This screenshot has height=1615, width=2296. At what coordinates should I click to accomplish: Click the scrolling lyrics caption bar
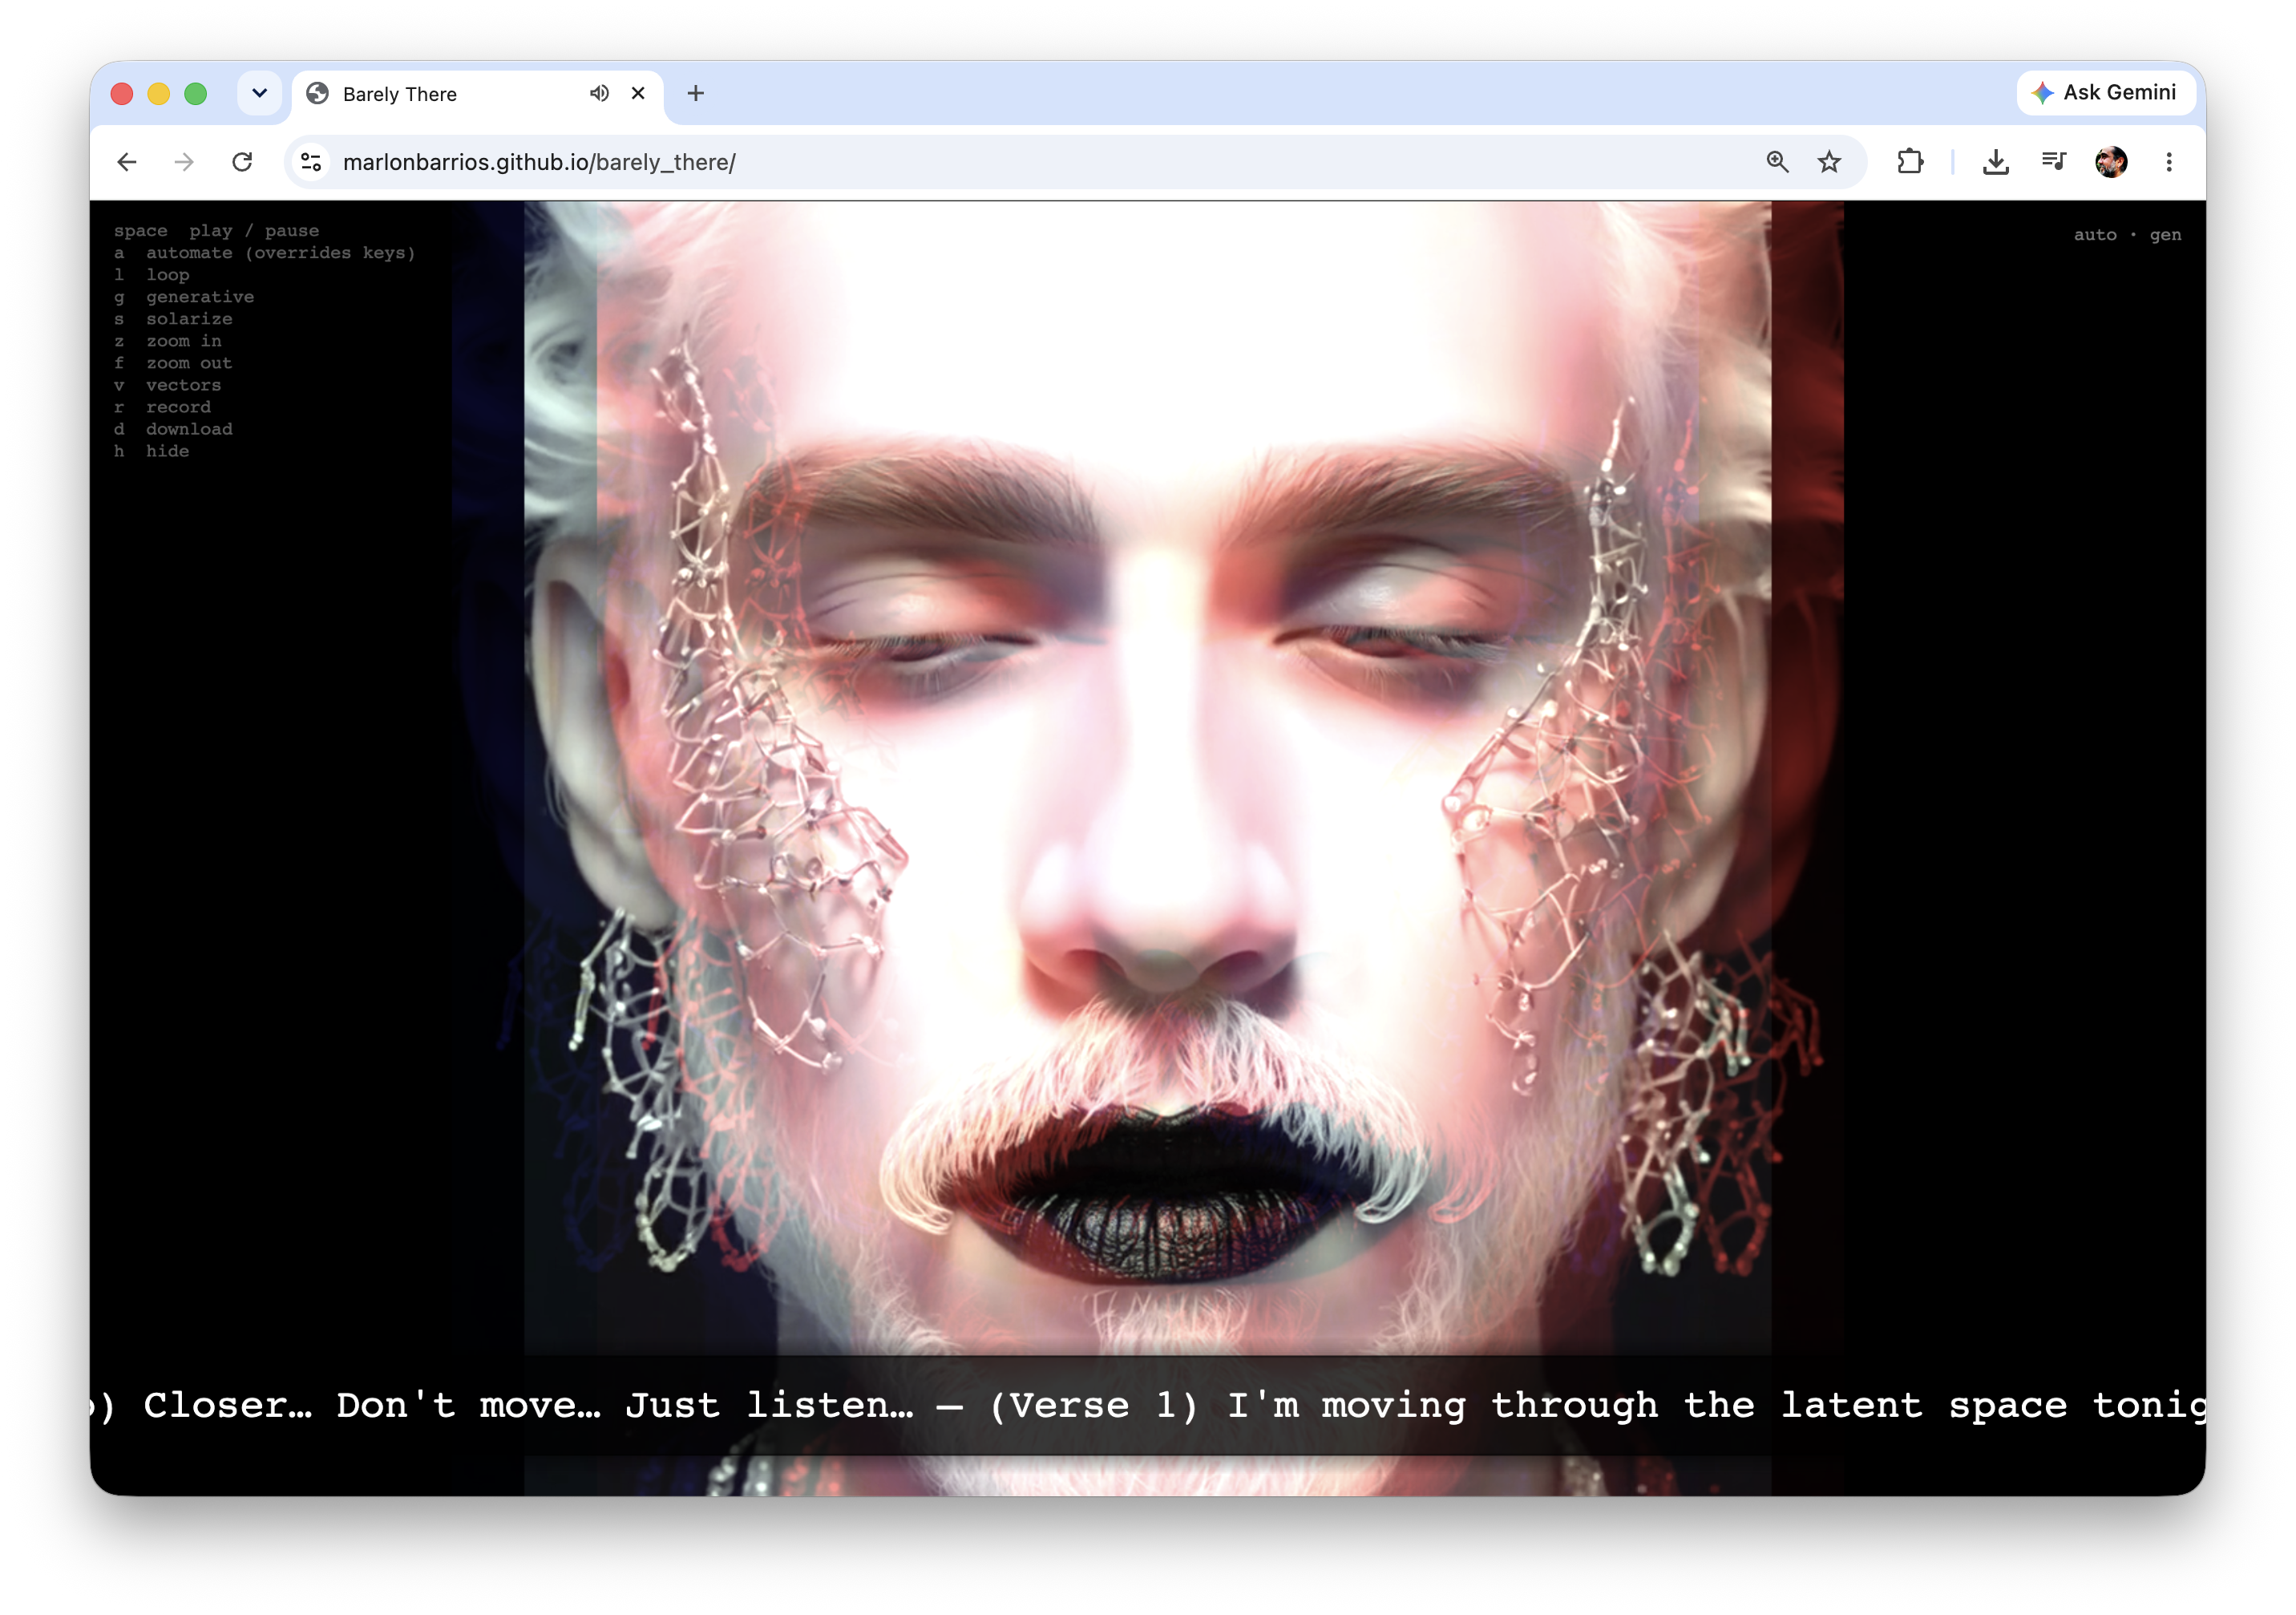1148,1405
